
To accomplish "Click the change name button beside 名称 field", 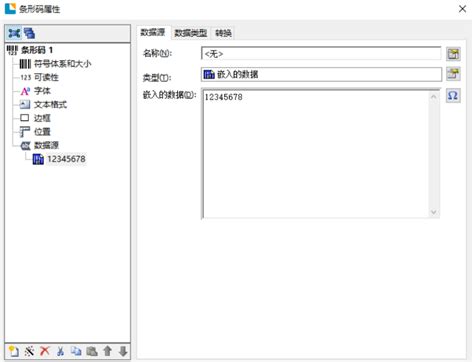I will coord(453,54).
